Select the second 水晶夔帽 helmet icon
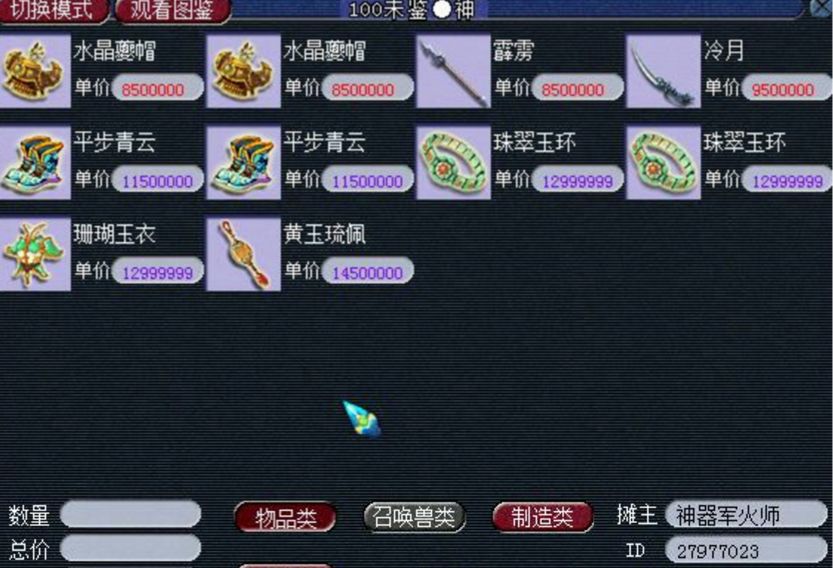The width and height of the screenshot is (833, 568). 243,71
